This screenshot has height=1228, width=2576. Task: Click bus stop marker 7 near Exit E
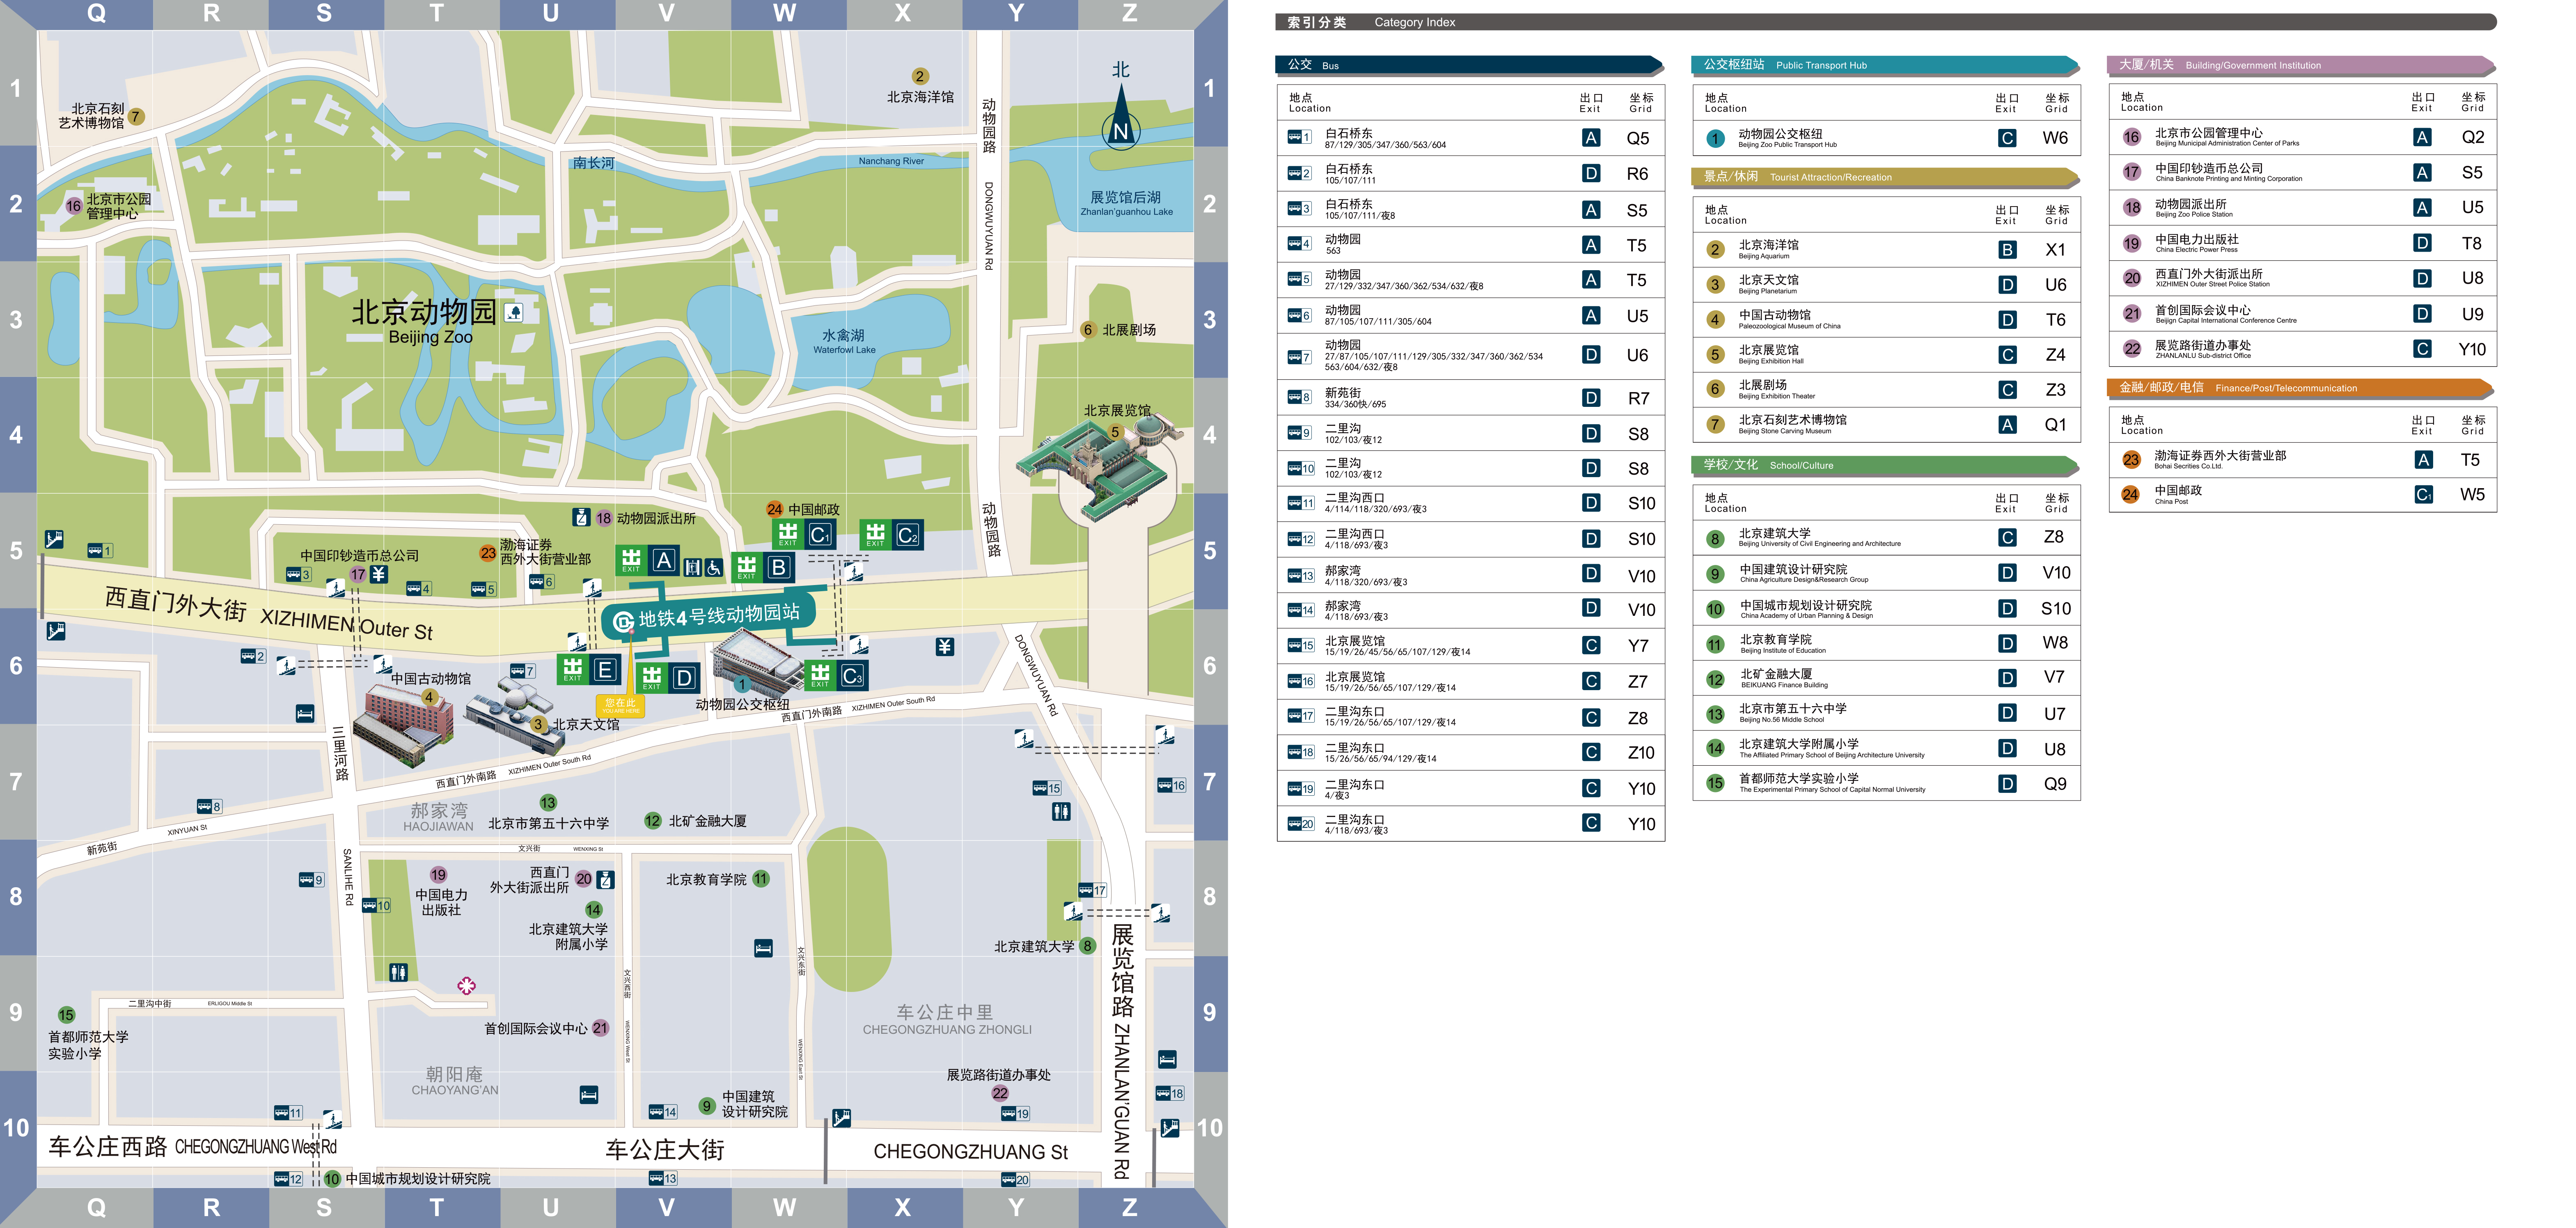[x=523, y=671]
